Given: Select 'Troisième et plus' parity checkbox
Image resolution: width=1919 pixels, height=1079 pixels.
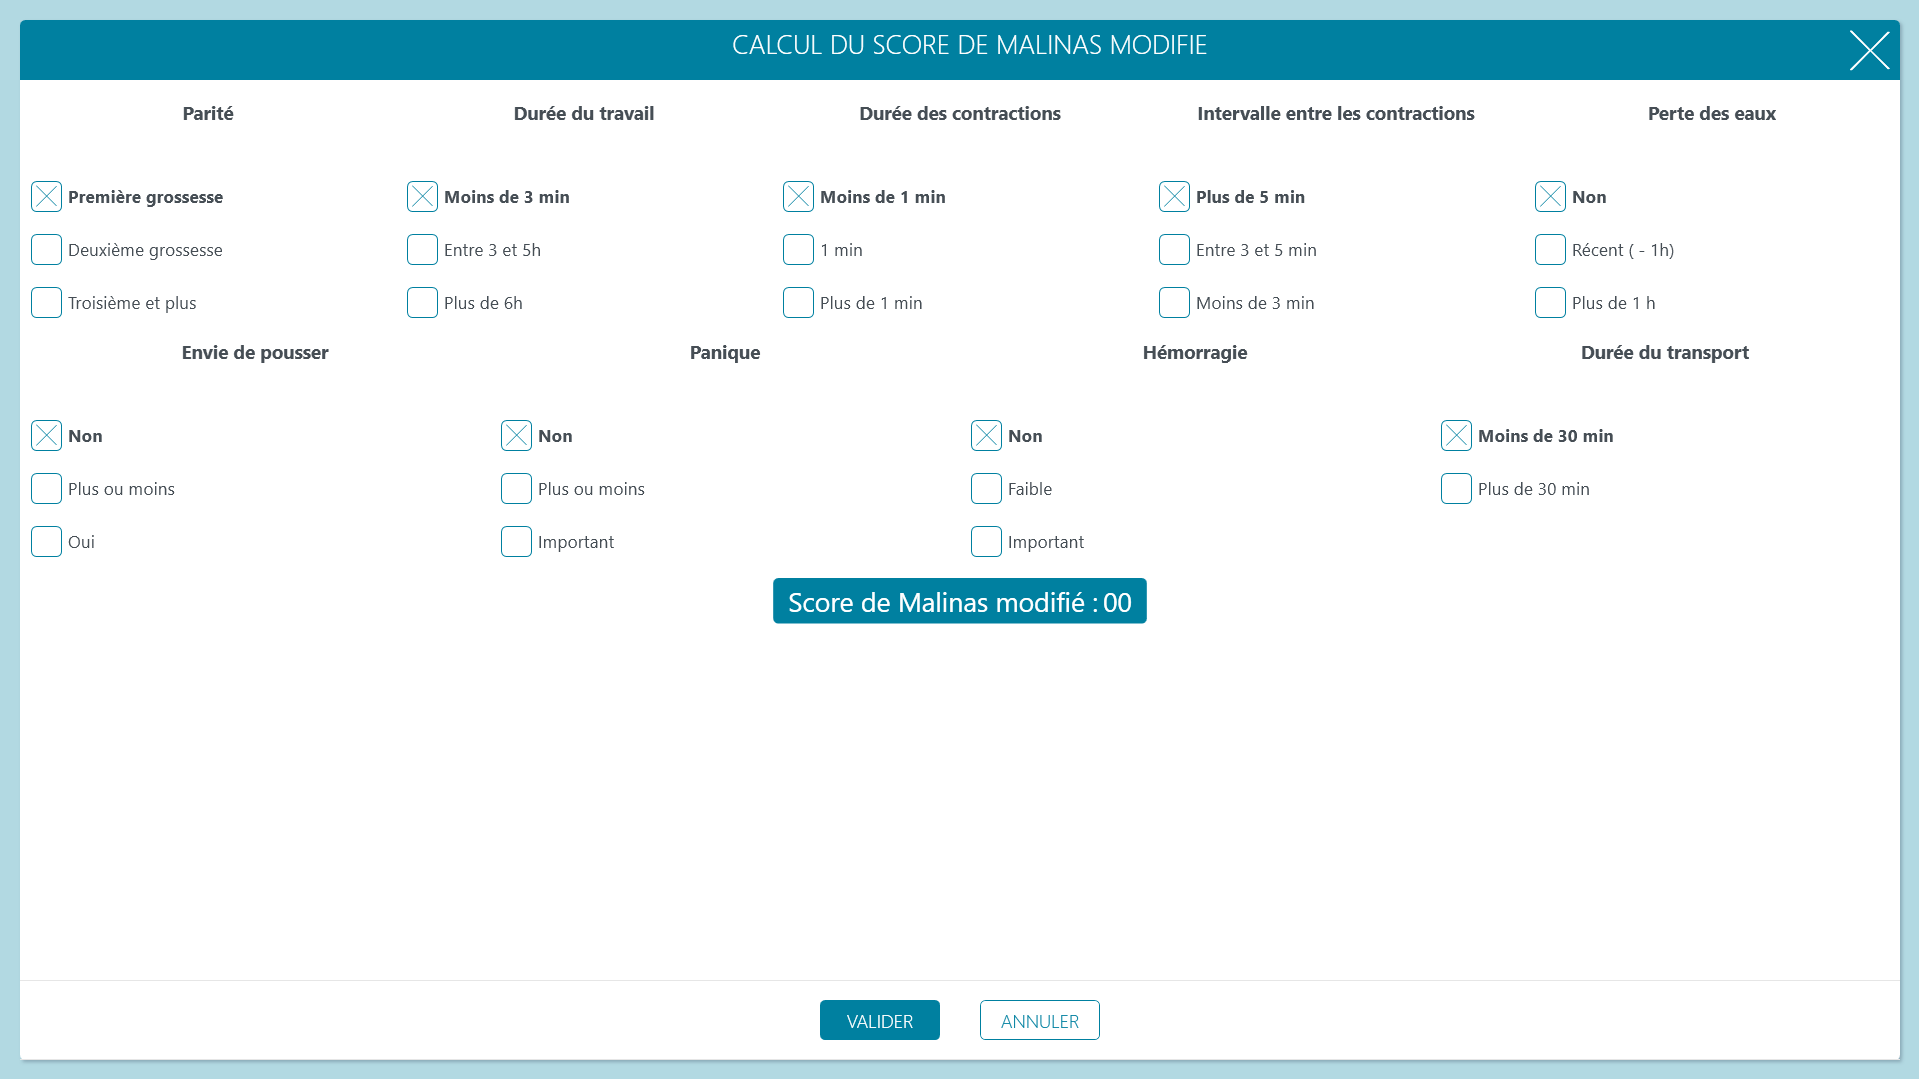Looking at the screenshot, I should [46, 303].
